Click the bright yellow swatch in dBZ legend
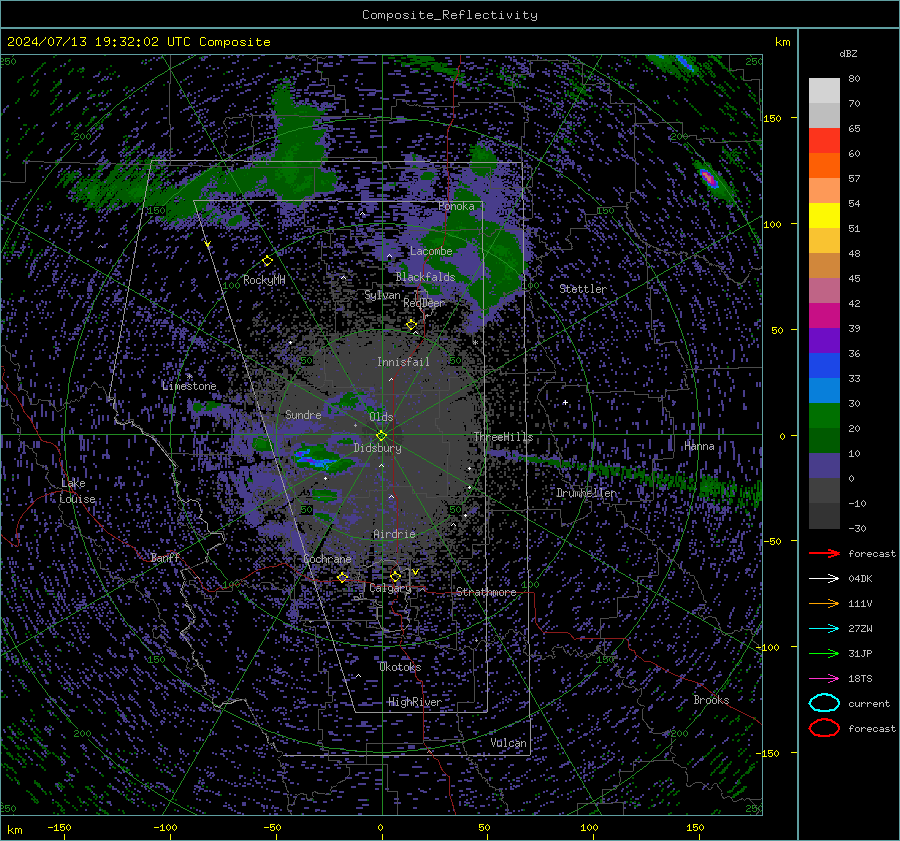 coord(824,216)
